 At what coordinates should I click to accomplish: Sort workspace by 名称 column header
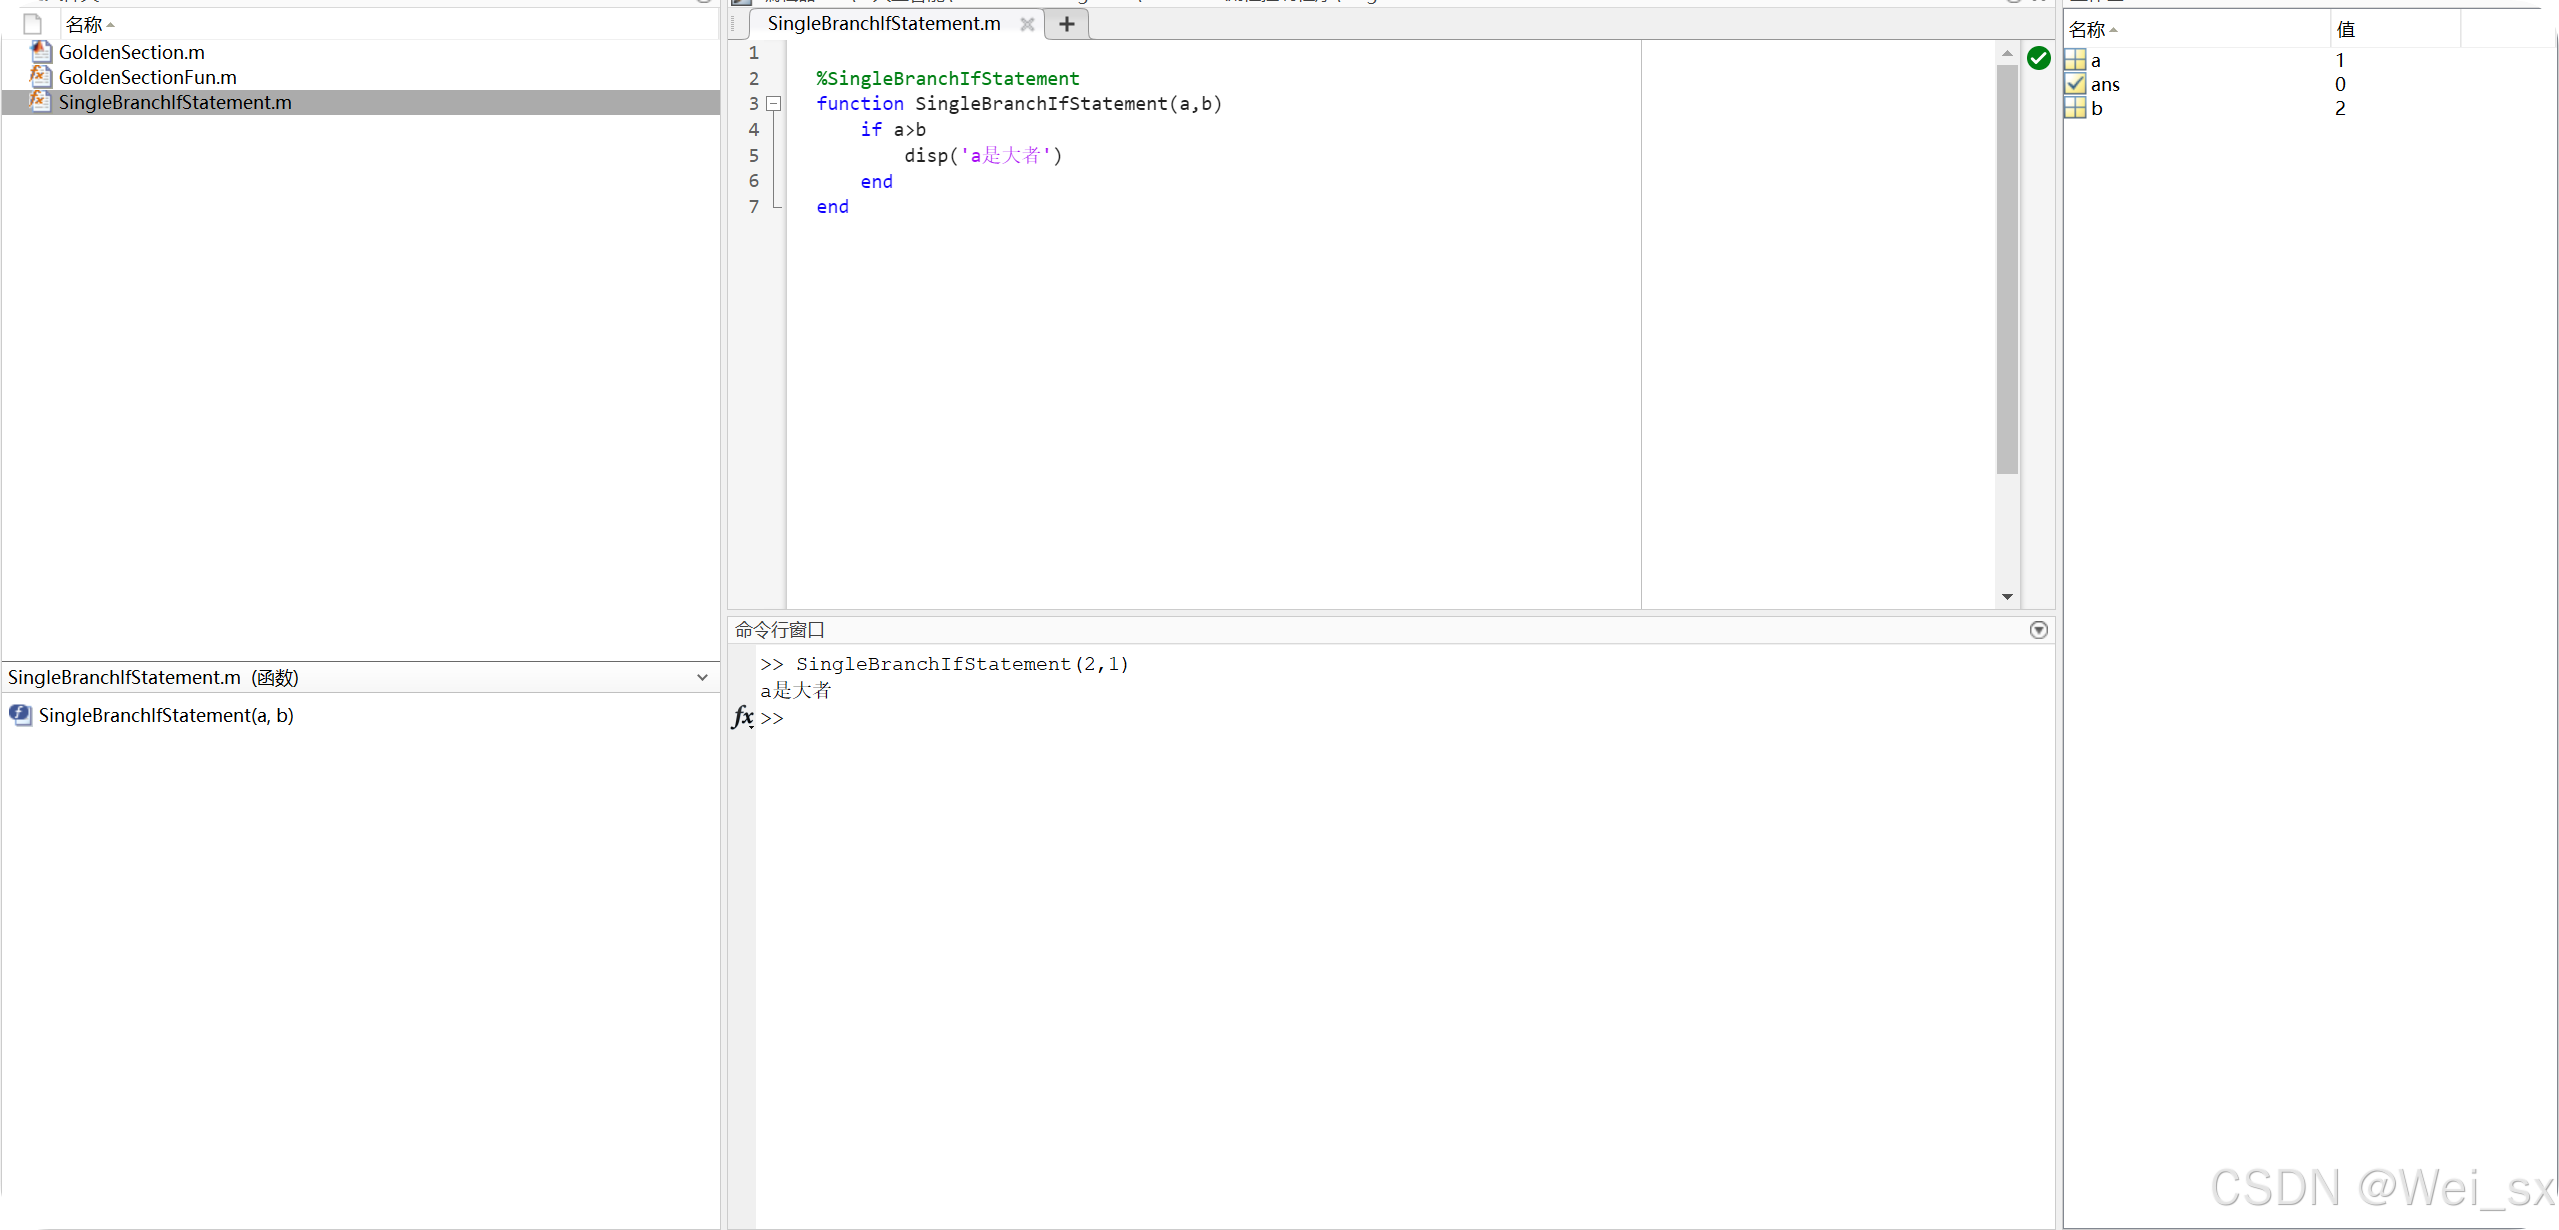tap(2090, 30)
